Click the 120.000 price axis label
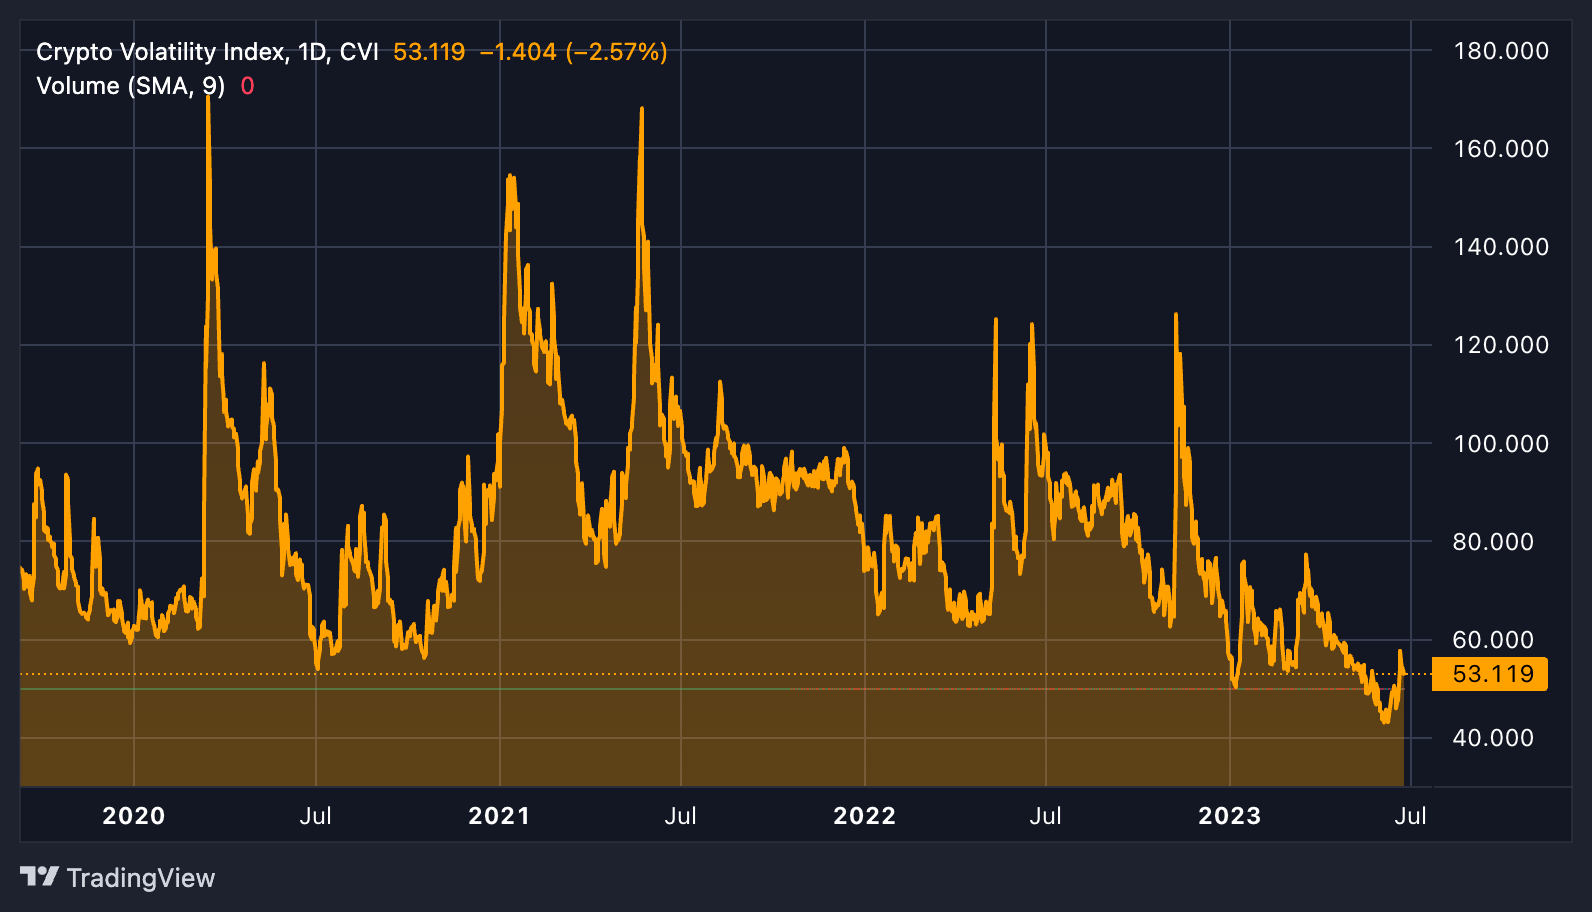 (1501, 345)
